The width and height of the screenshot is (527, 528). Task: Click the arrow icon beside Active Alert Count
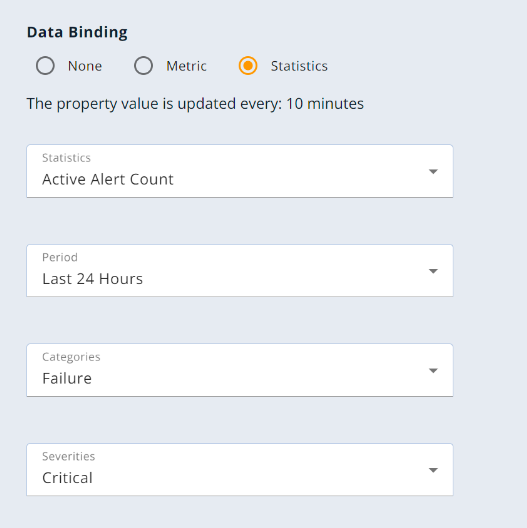(433, 171)
